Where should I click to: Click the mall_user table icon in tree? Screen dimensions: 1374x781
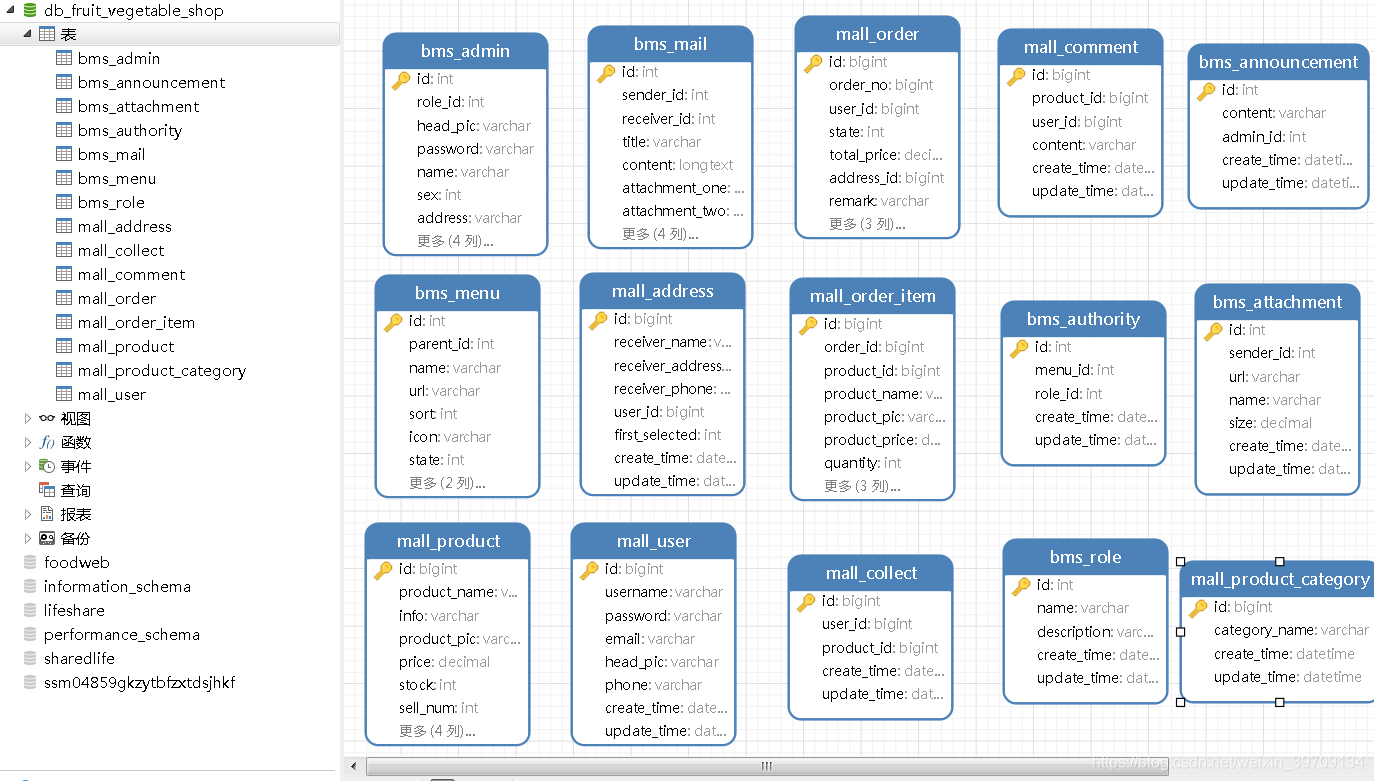tap(64, 394)
